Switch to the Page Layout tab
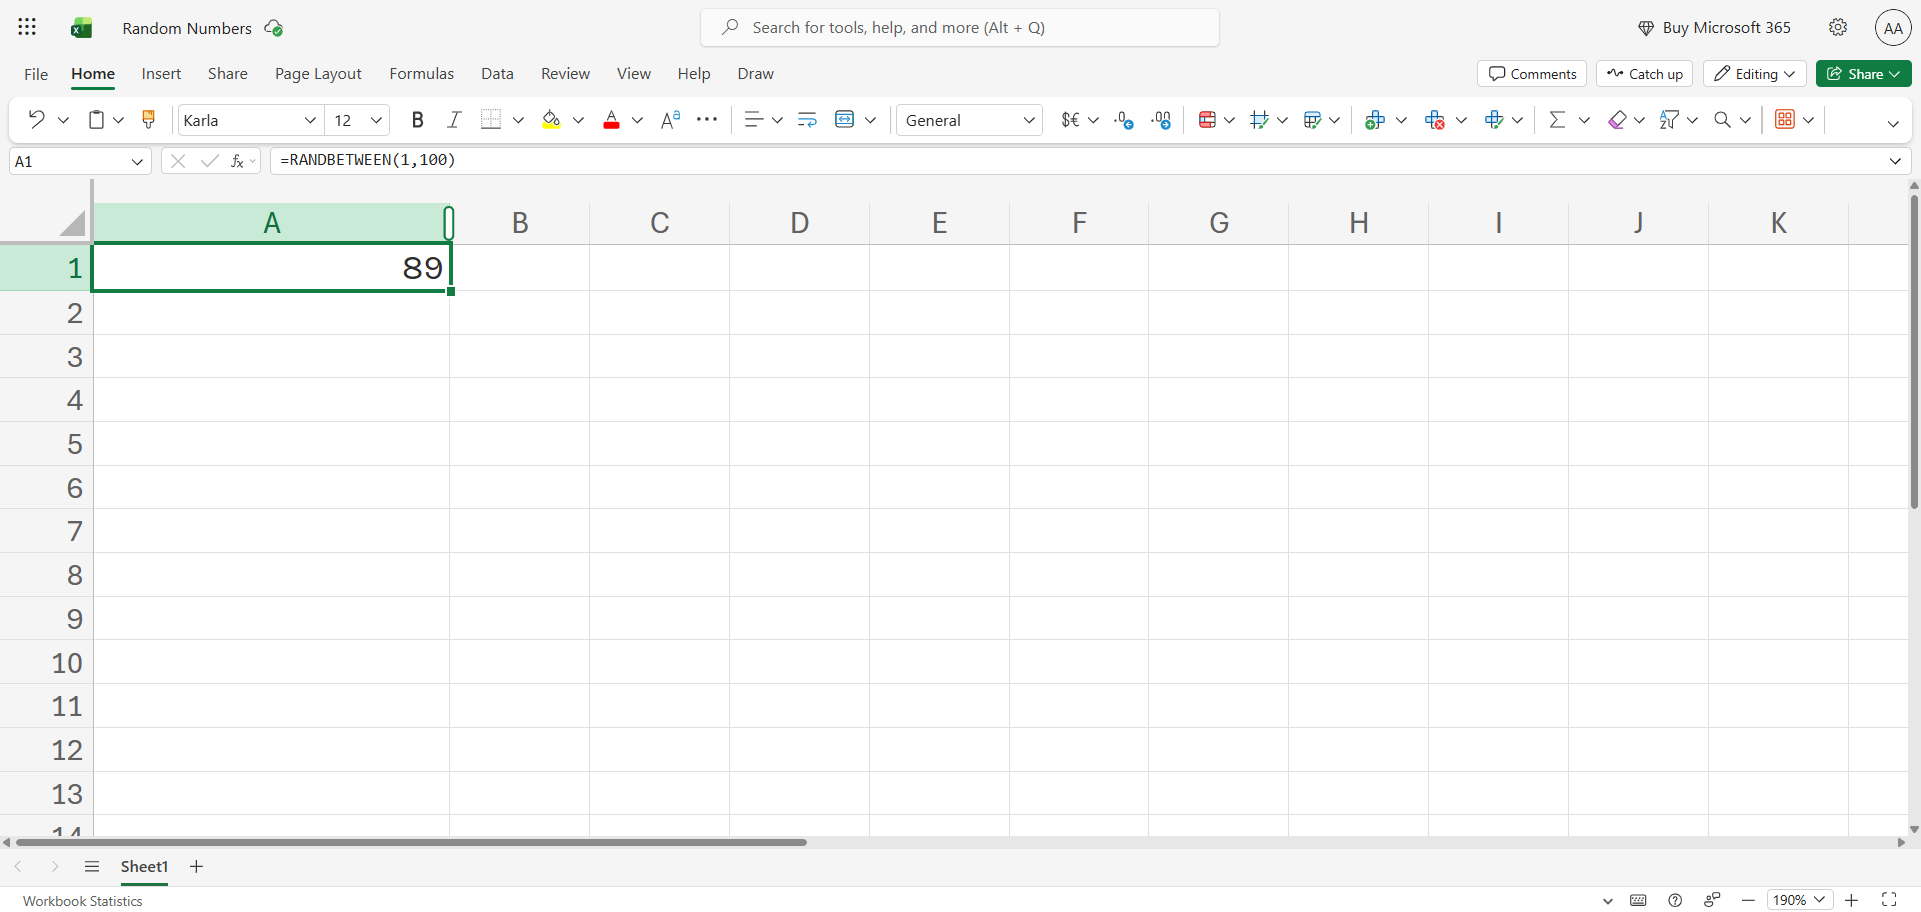This screenshot has width=1921, height=912. (x=318, y=74)
